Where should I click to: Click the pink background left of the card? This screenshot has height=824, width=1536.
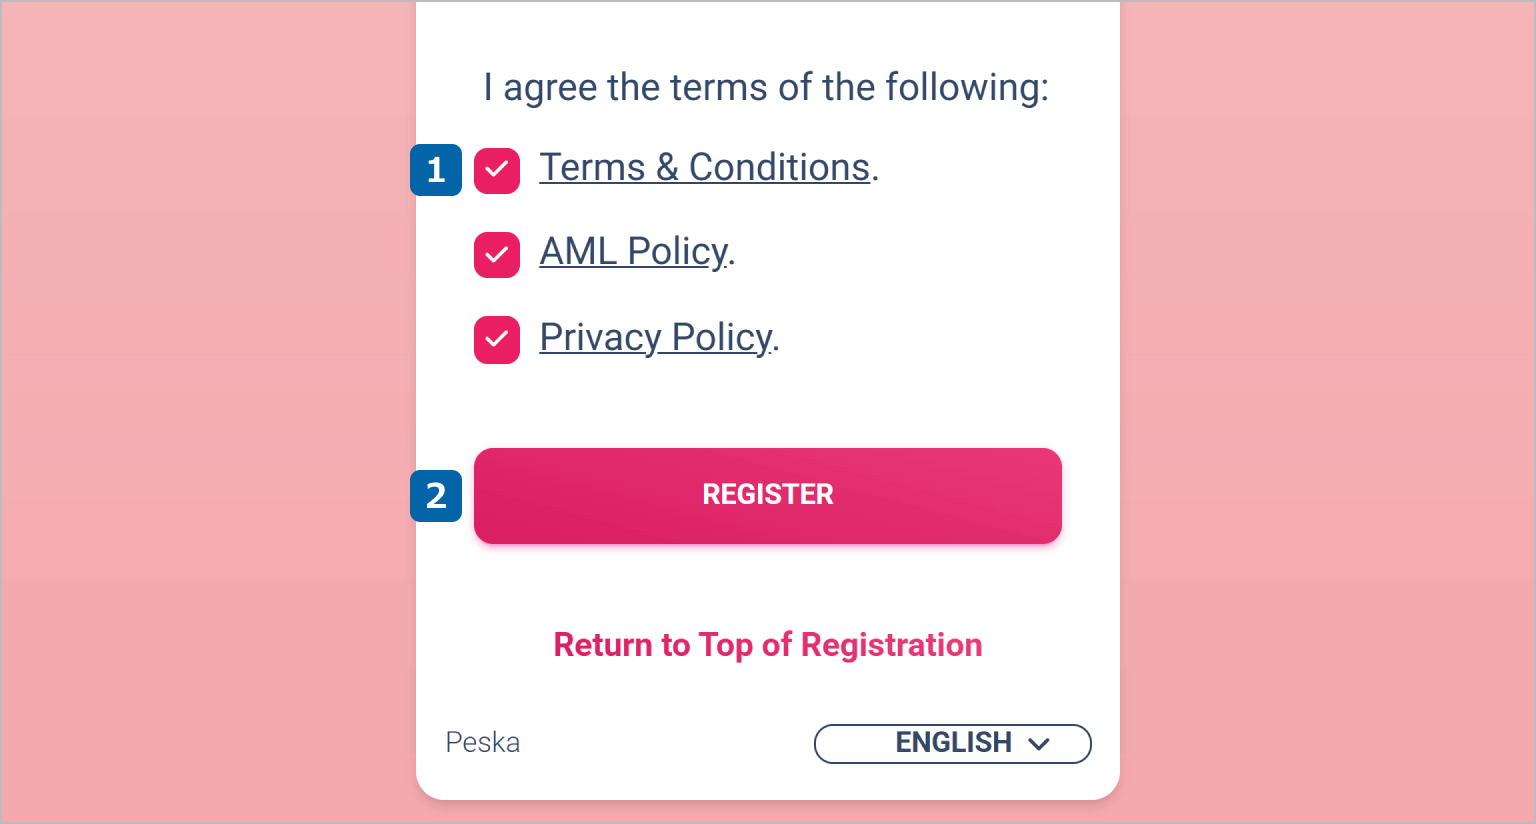200,400
